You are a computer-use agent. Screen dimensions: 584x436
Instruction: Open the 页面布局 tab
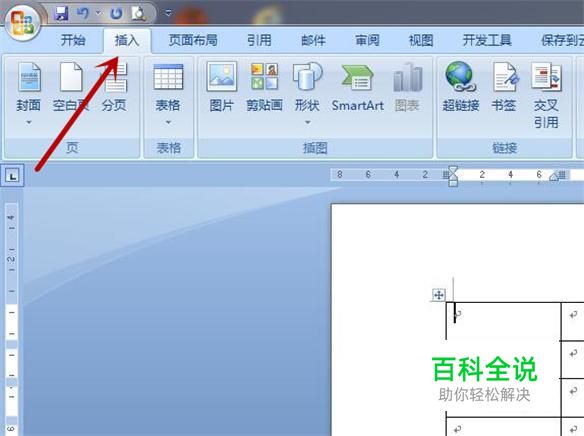(x=193, y=40)
